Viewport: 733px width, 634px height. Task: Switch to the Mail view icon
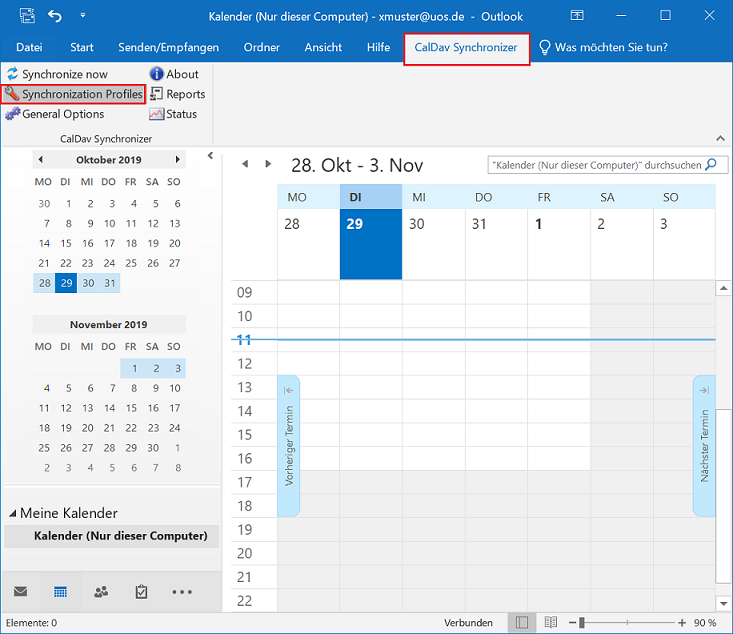pos(20,591)
